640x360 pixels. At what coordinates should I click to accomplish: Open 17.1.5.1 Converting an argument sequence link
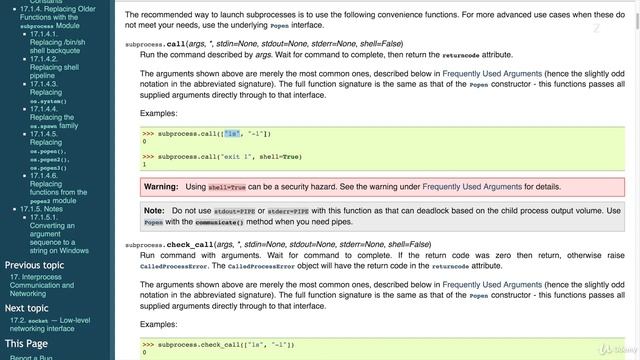point(59,234)
